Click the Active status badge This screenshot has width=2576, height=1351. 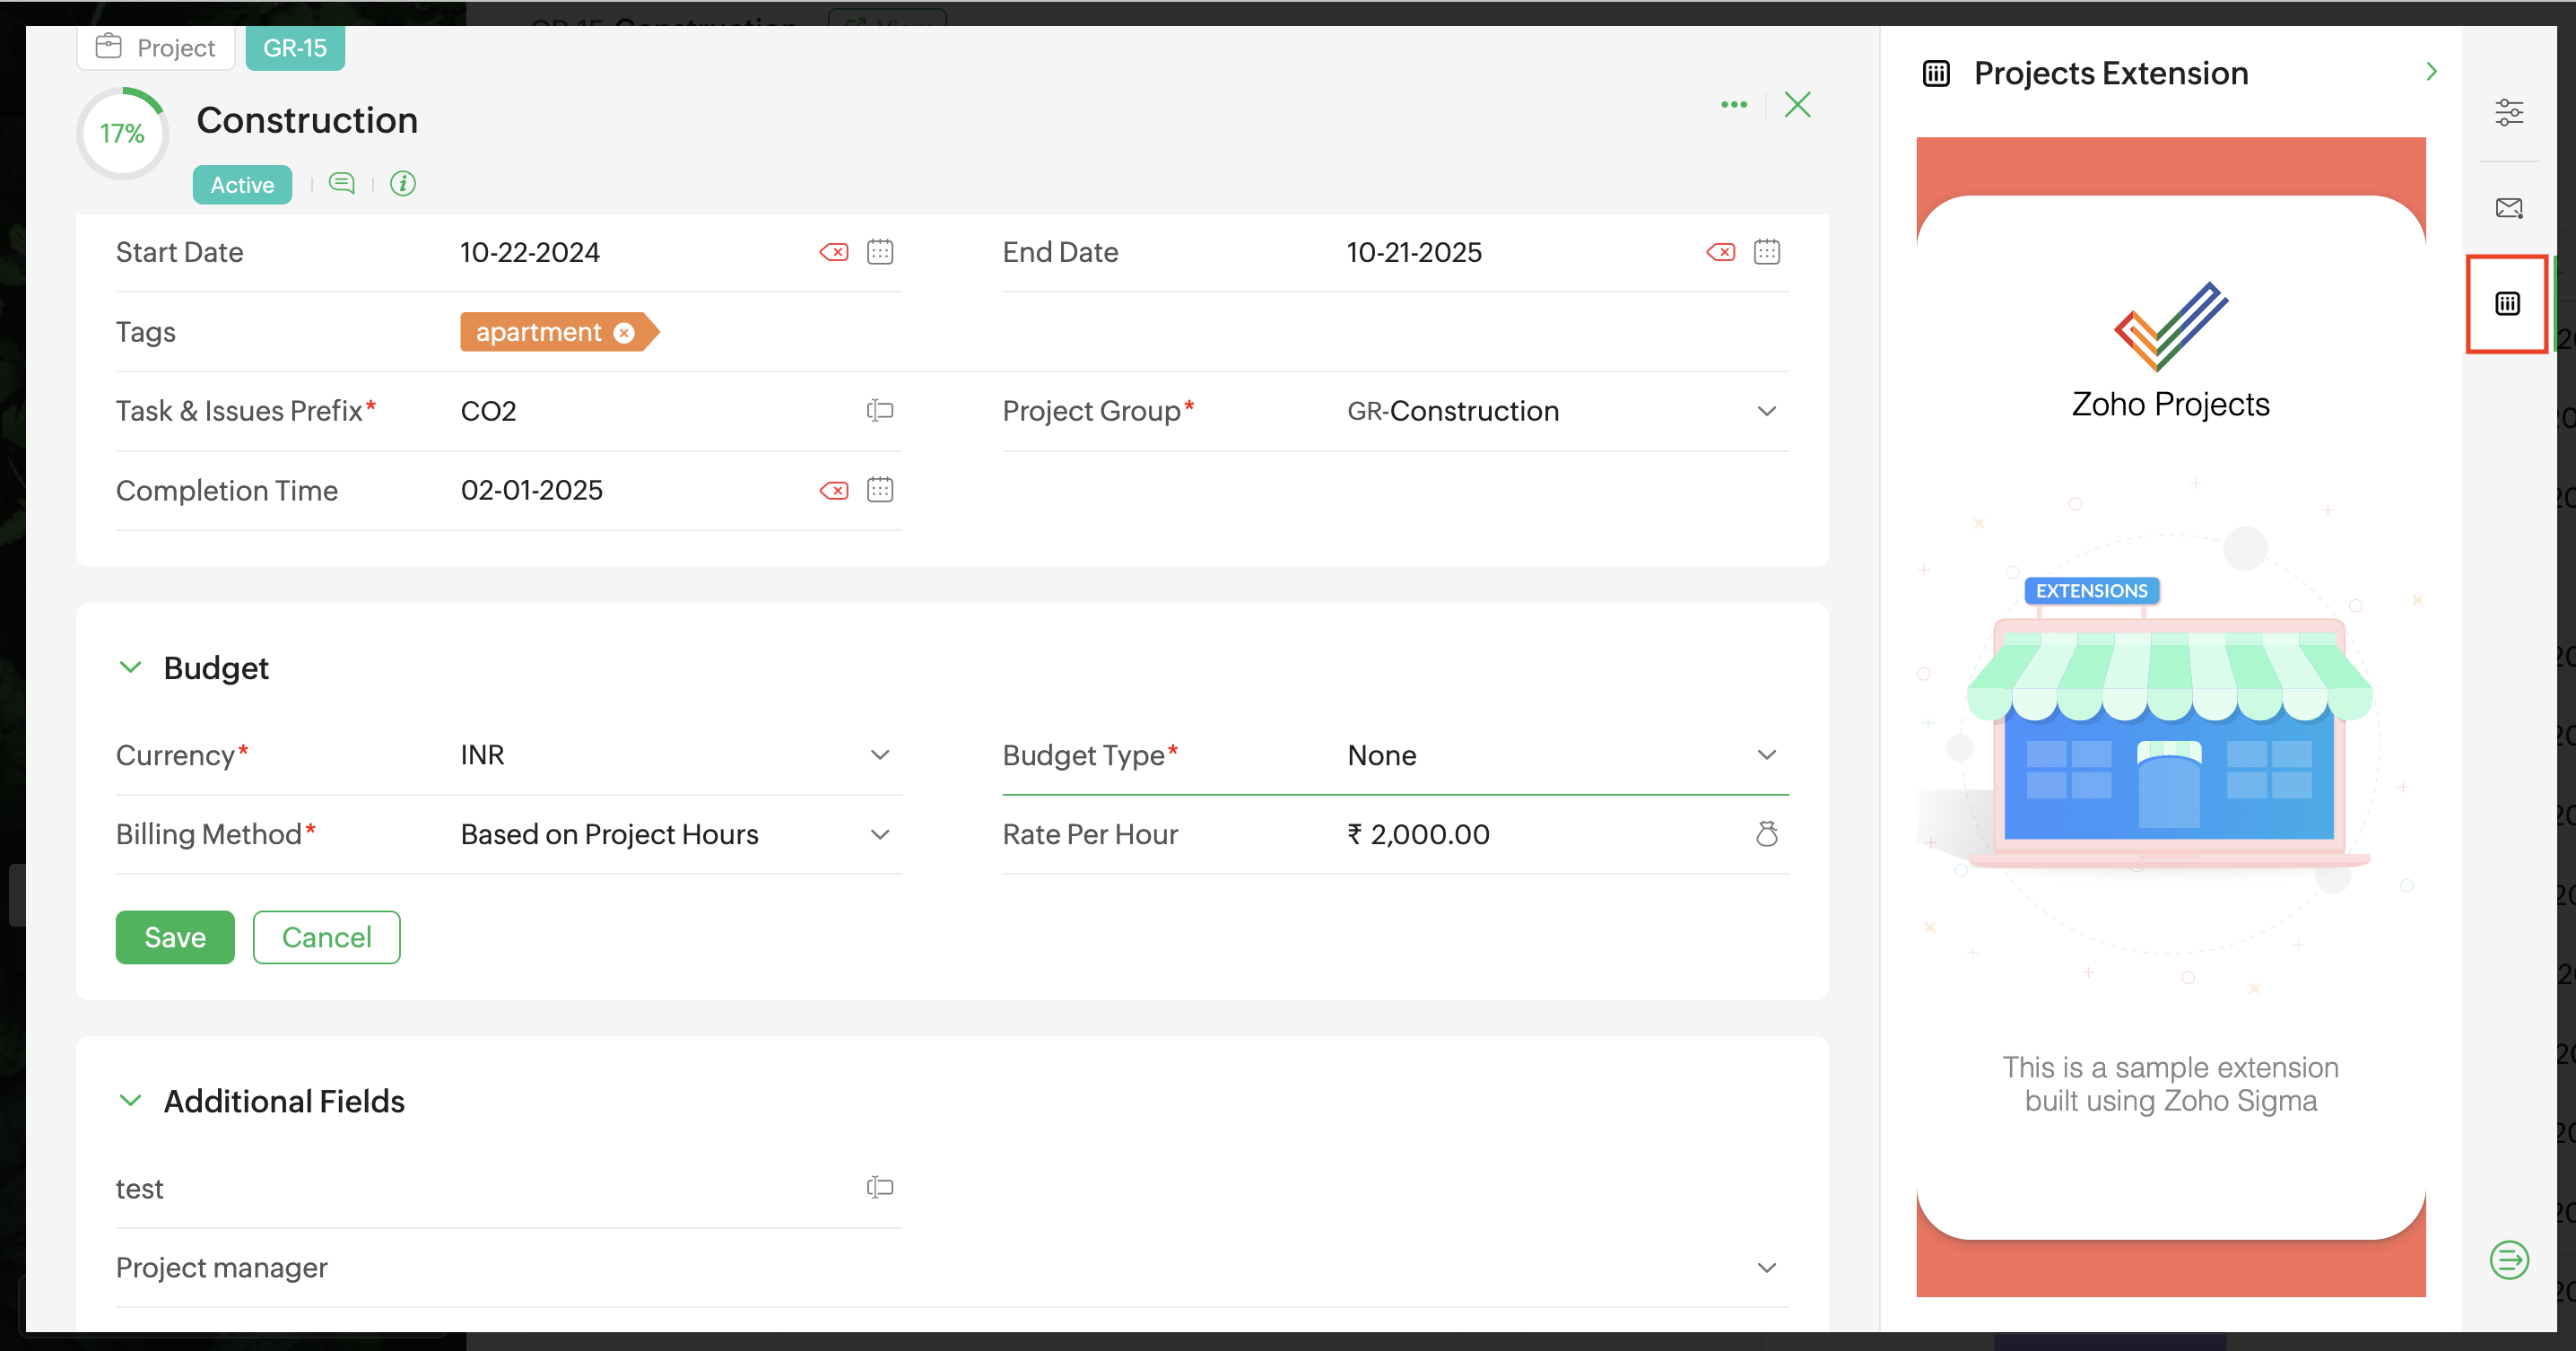242,185
